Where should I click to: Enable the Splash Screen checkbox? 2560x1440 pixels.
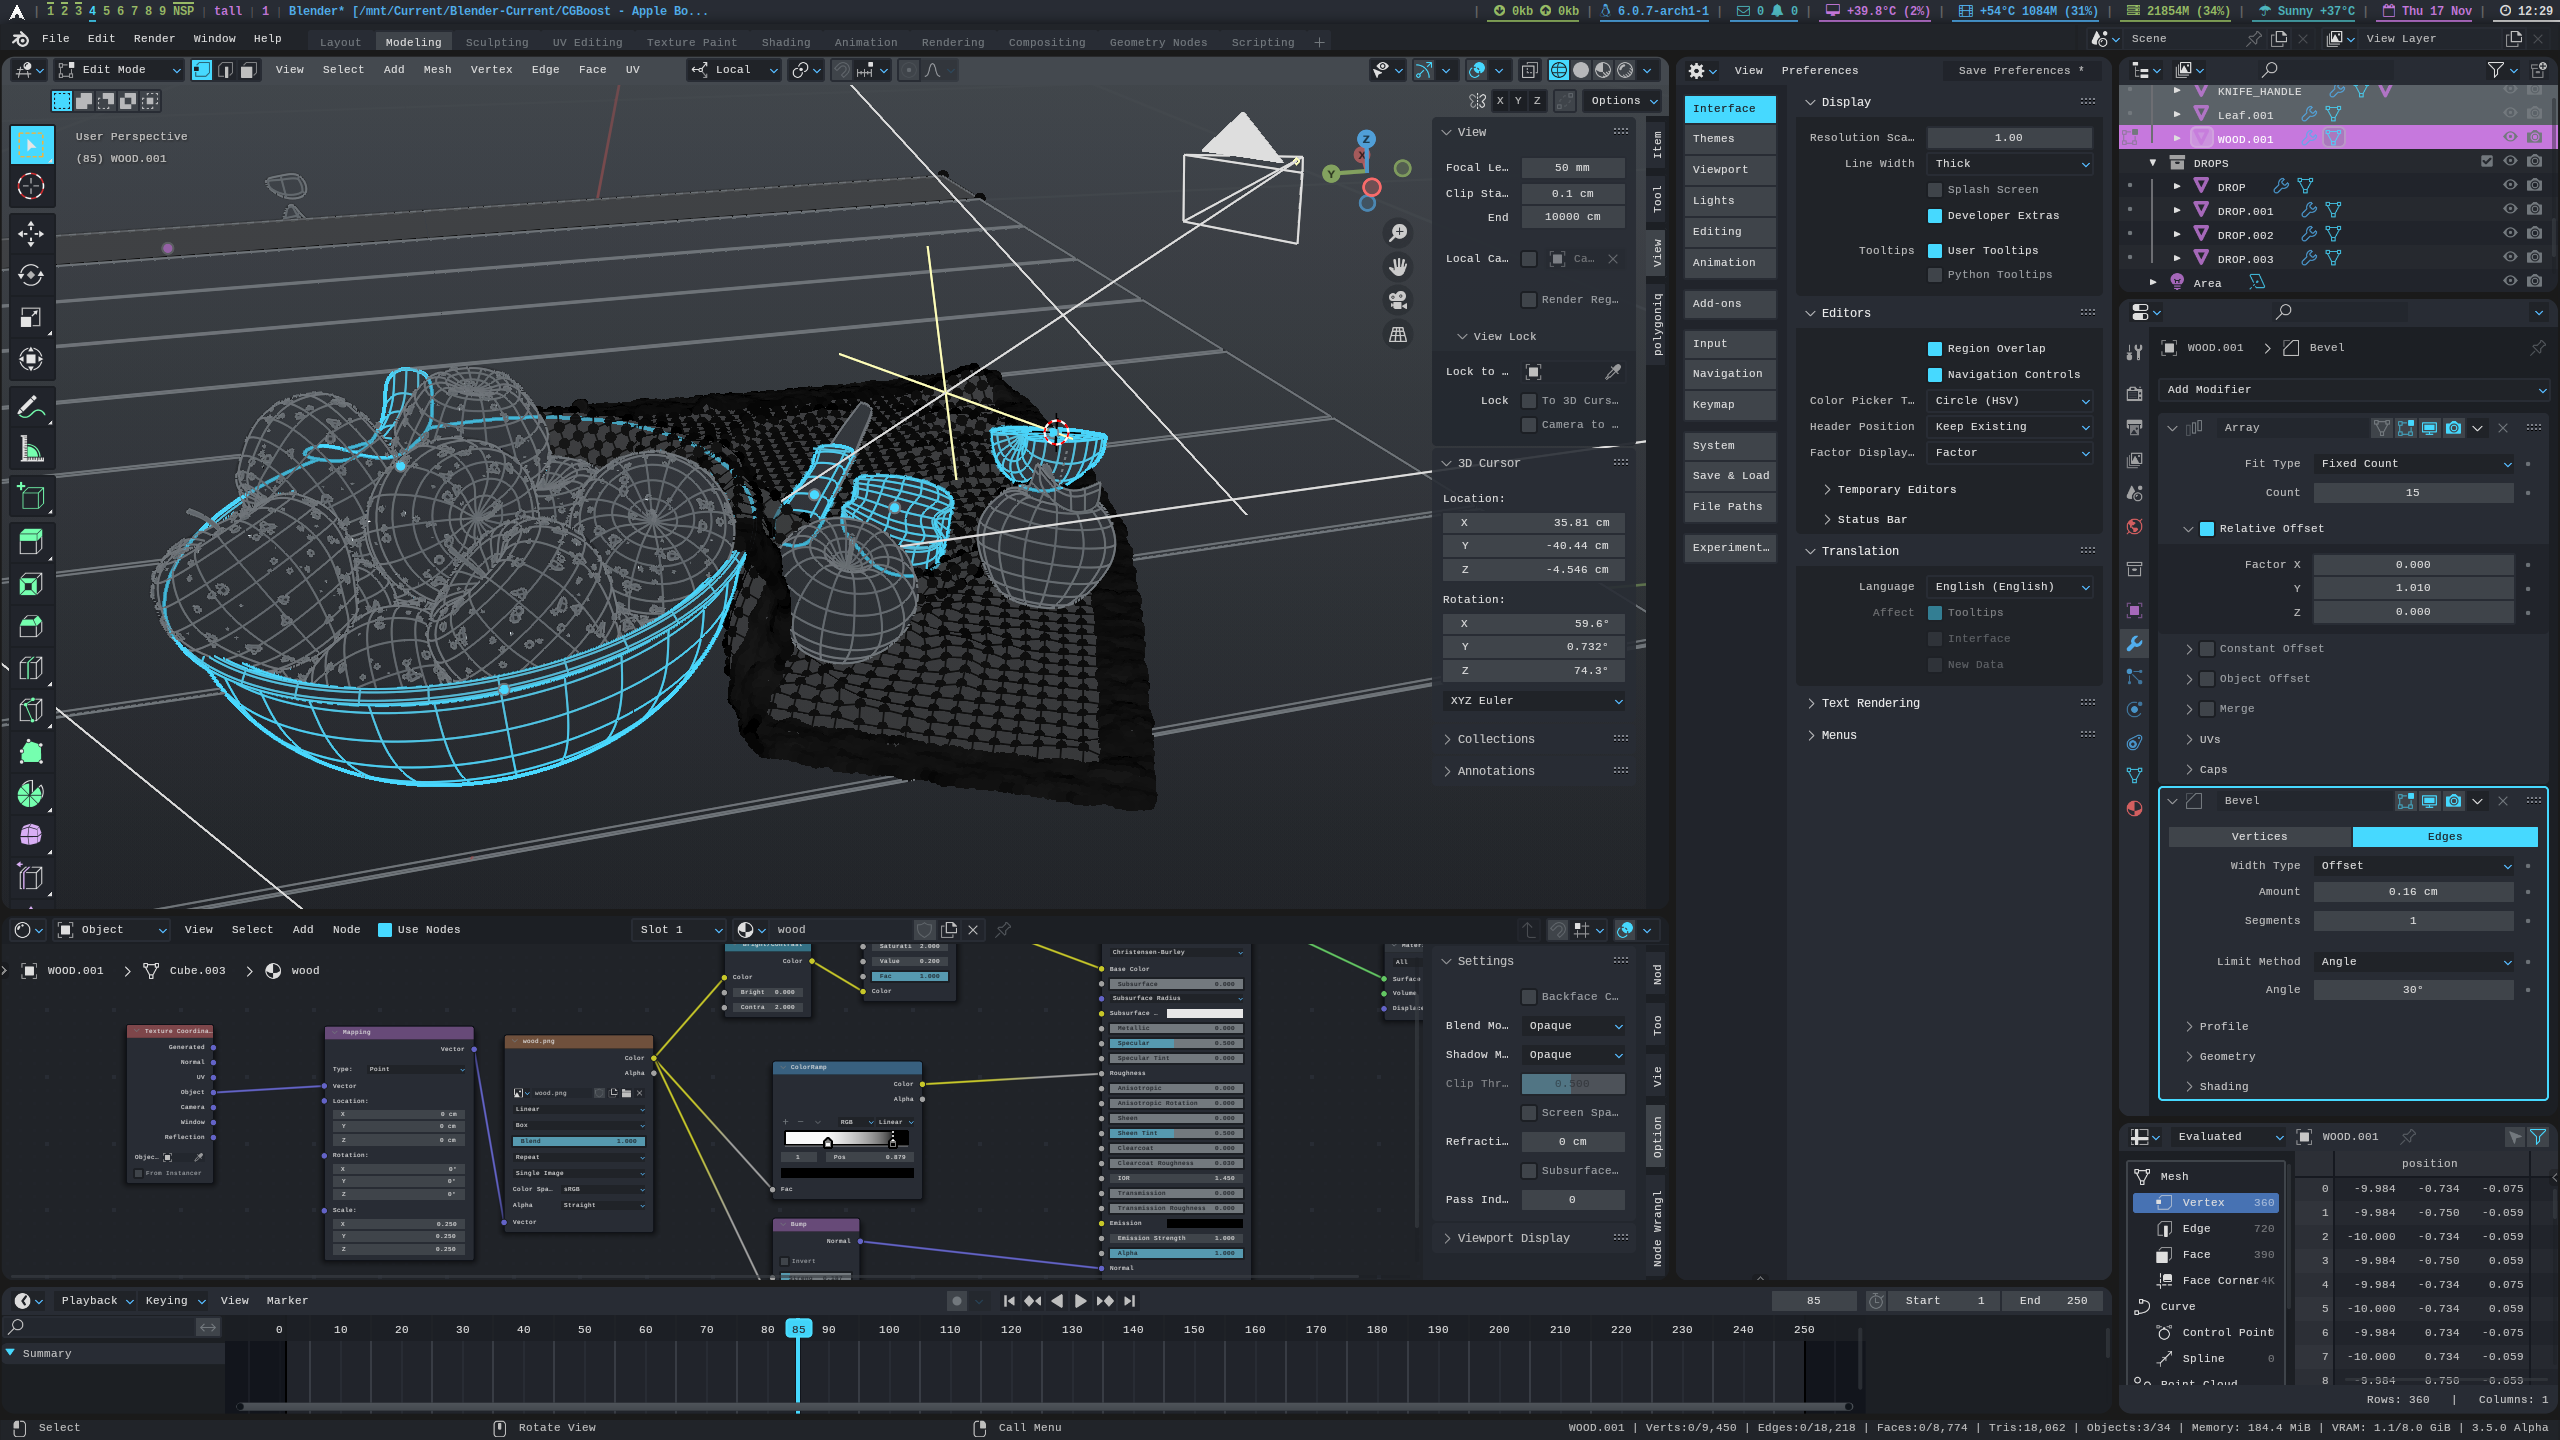(1936, 189)
